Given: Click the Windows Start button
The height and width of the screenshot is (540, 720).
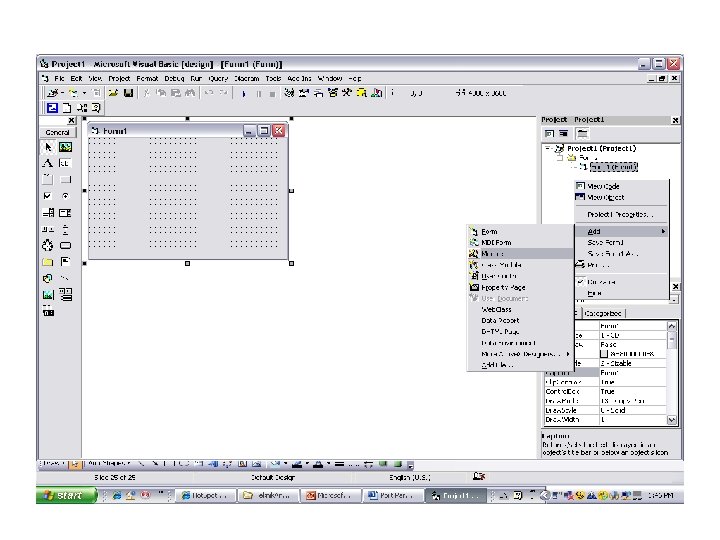Looking at the screenshot, I should coord(67,495).
